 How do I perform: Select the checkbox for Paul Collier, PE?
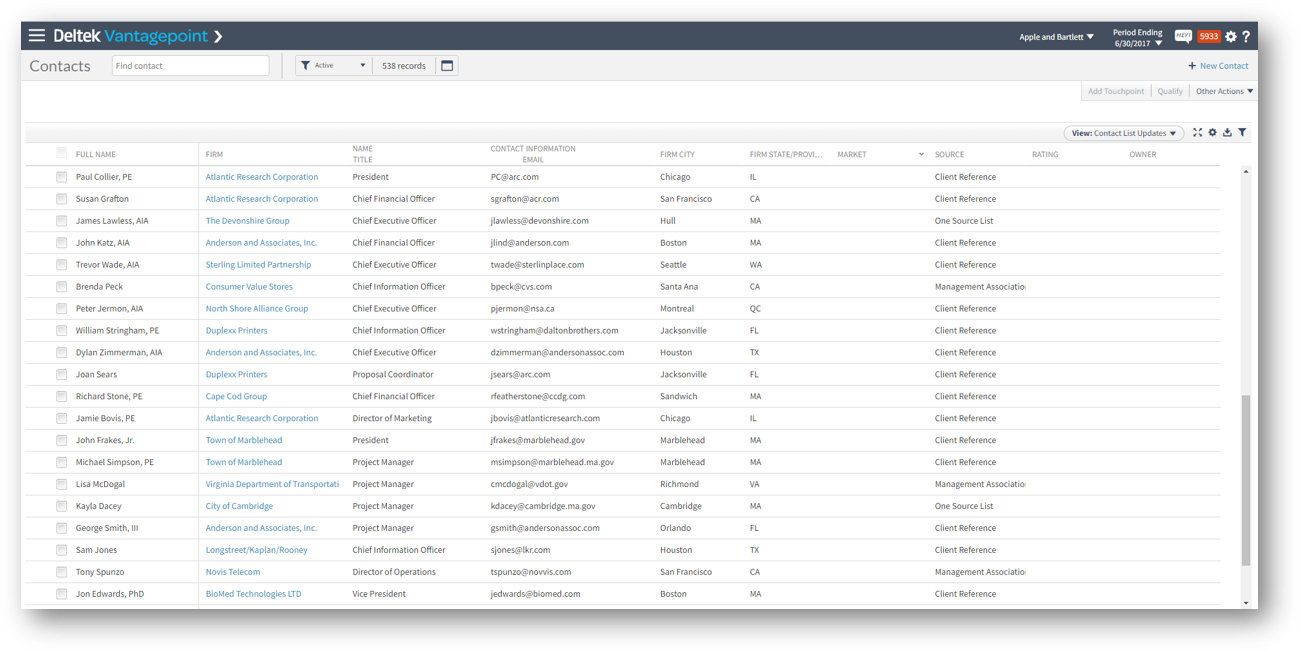click(x=62, y=176)
